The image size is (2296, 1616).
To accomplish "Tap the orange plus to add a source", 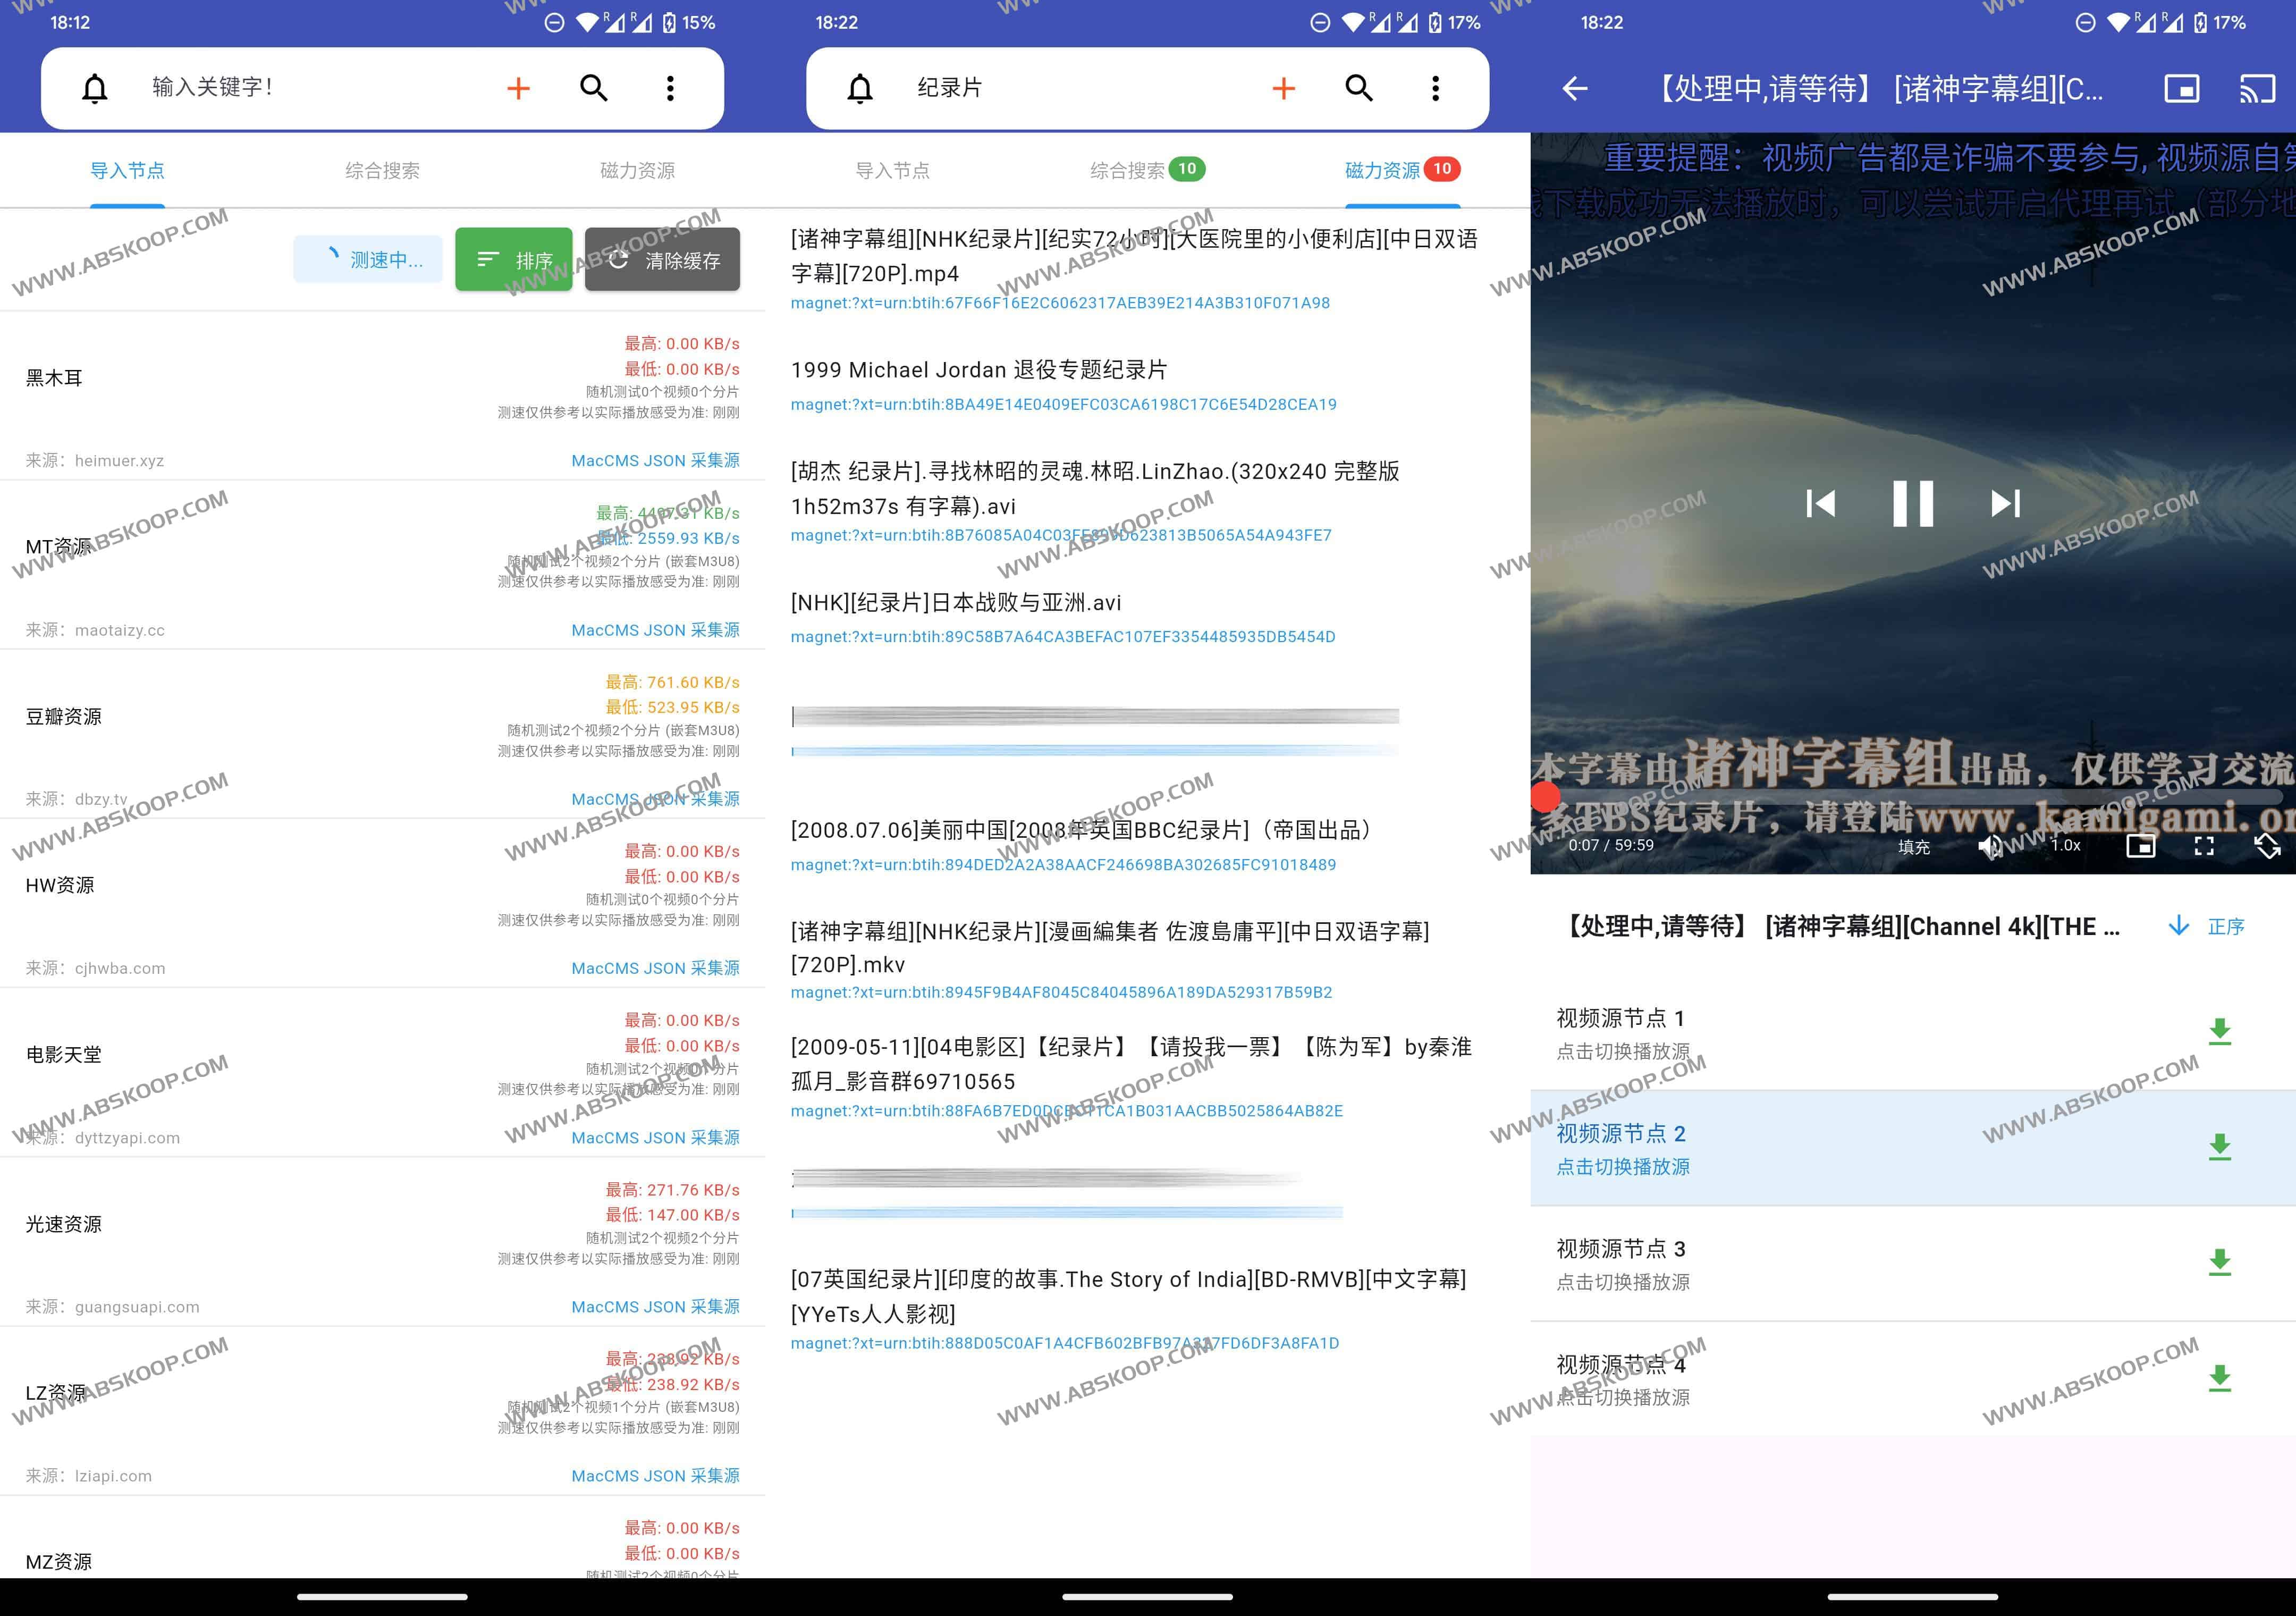I will 518,88.
